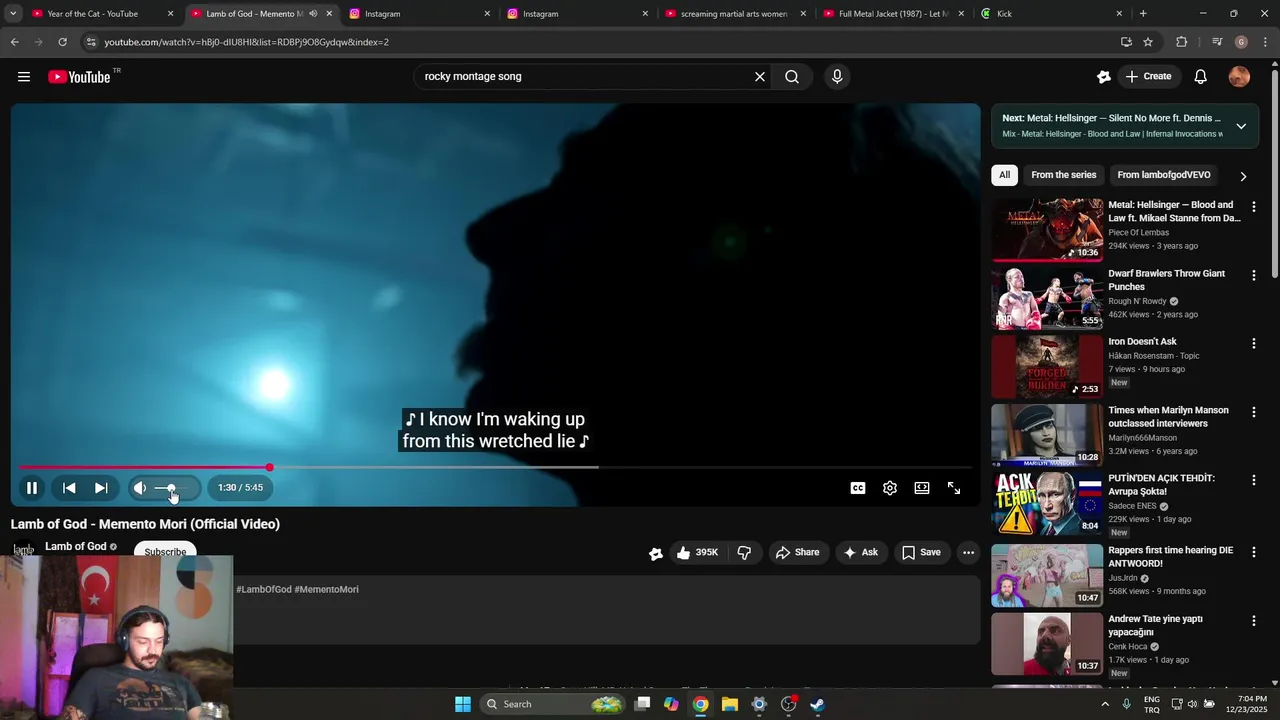The height and width of the screenshot is (720, 1280).
Task: Switch to the Kick browser tab
Action: 1050,14
